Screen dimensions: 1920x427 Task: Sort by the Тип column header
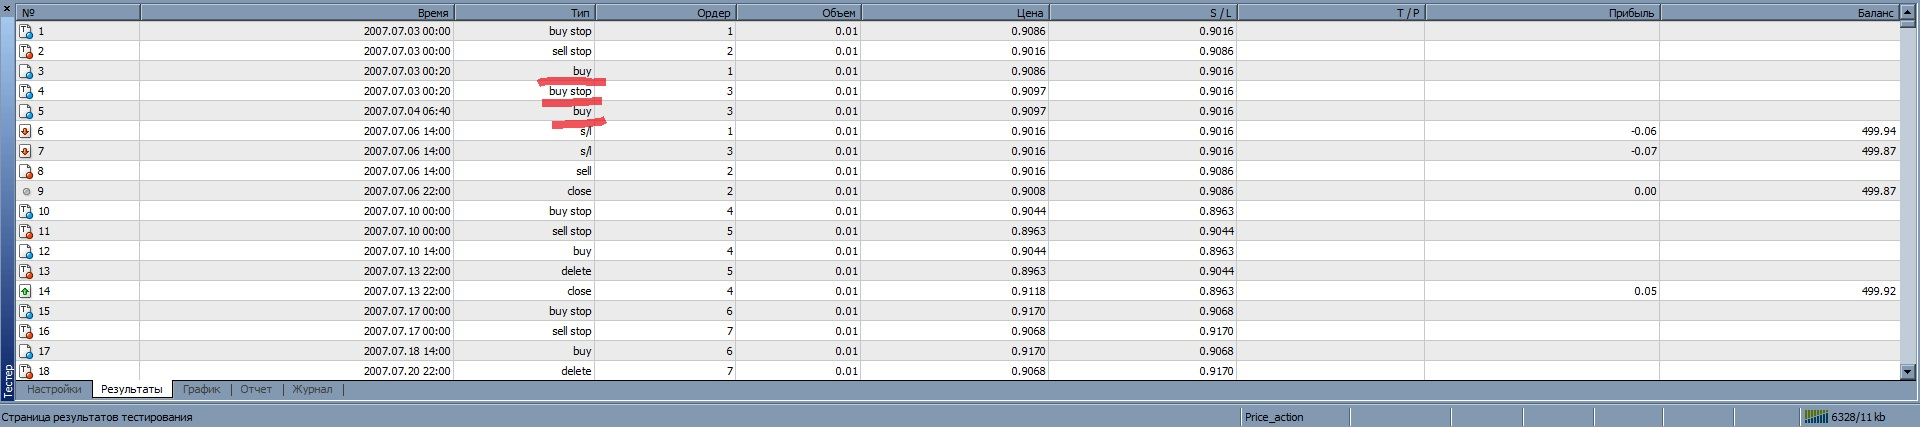tap(524, 13)
